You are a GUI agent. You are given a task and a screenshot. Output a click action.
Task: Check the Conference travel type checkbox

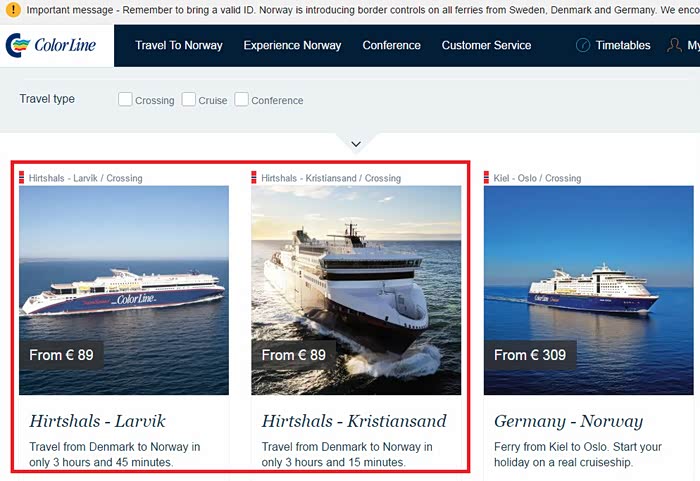pos(242,99)
